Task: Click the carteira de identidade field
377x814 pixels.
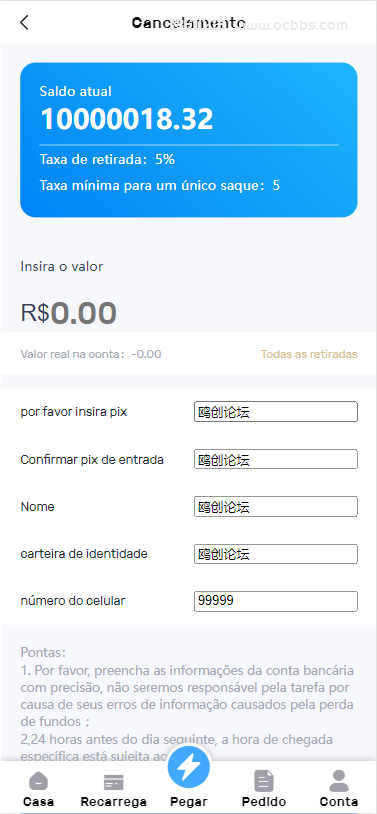Action: (276, 554)
